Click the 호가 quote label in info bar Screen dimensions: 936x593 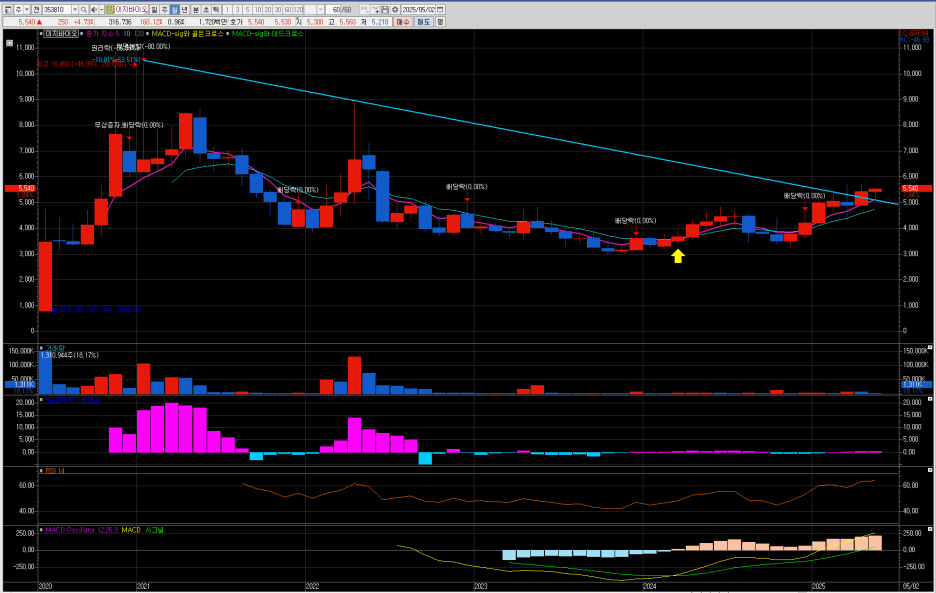point(238,22)
